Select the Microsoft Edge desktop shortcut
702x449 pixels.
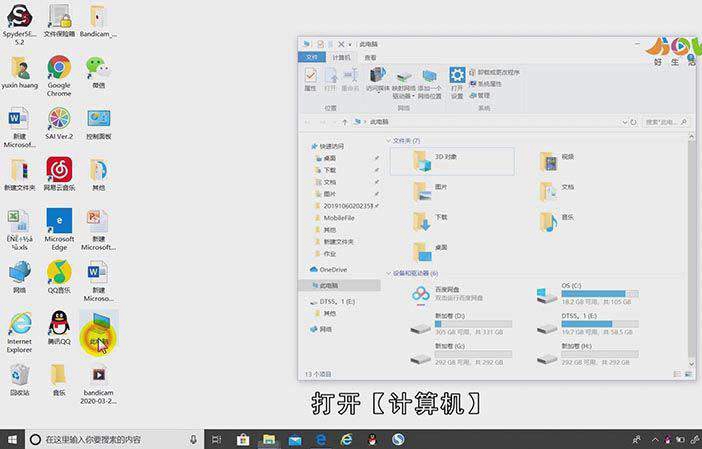(59, 229)
